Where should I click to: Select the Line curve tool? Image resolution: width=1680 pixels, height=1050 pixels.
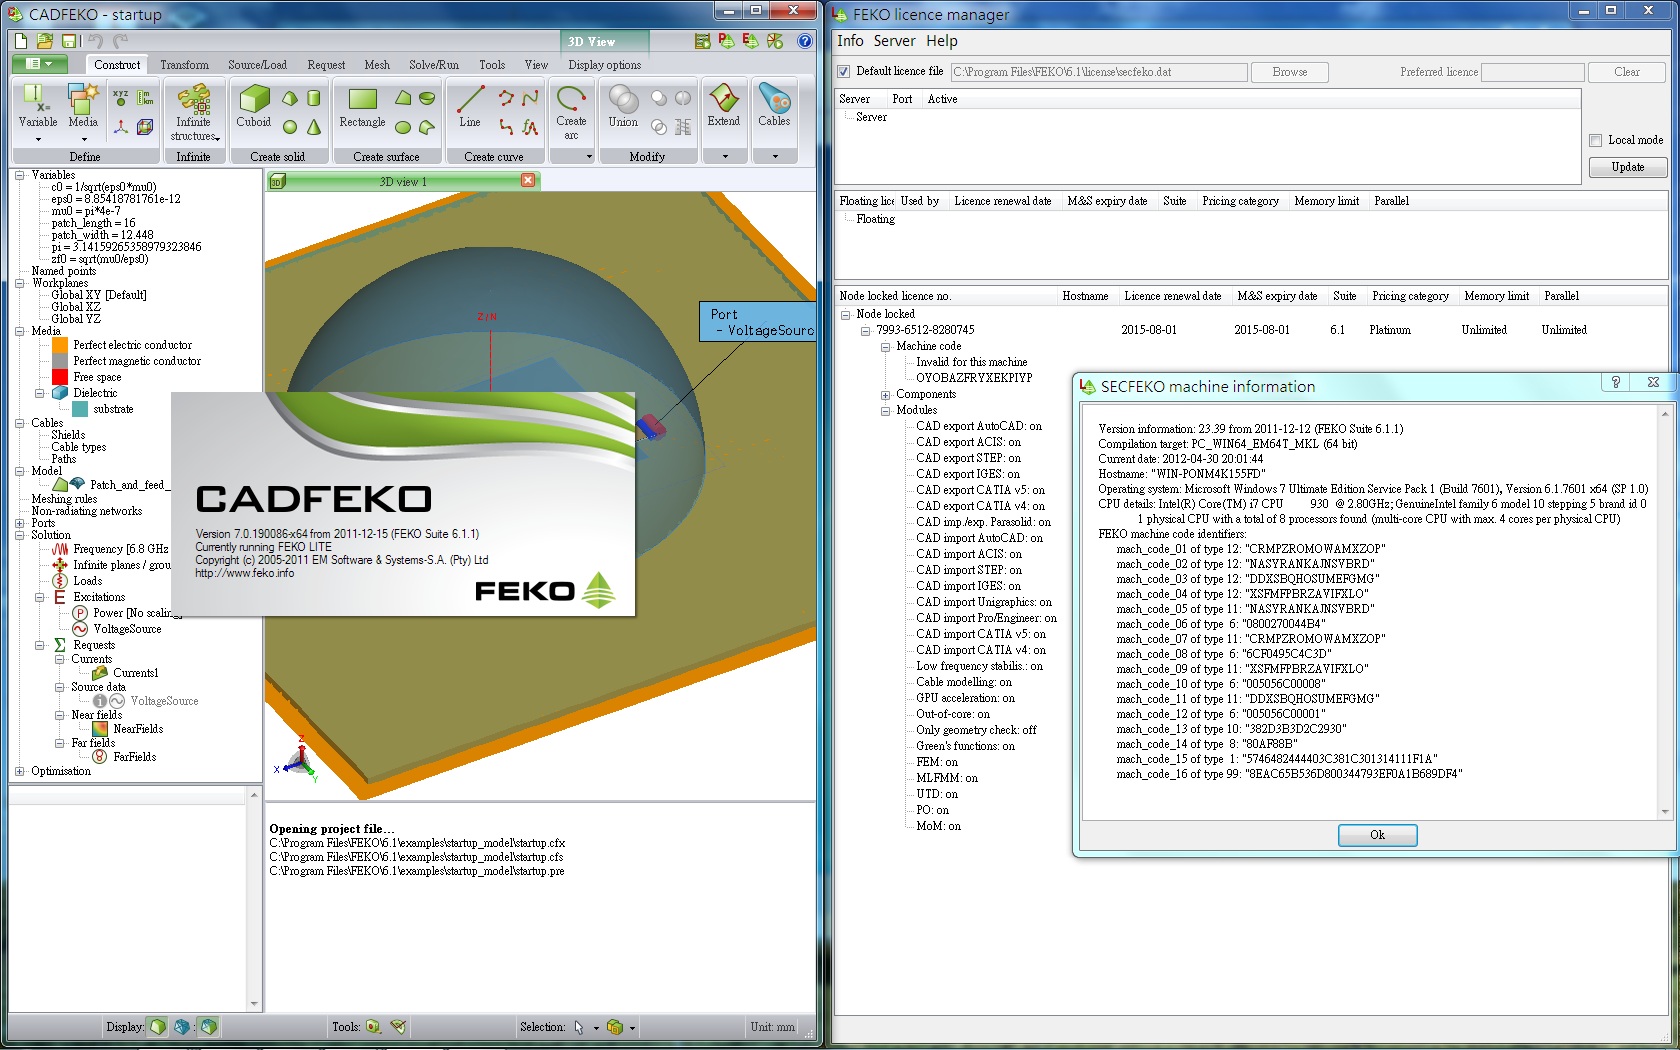470,107
